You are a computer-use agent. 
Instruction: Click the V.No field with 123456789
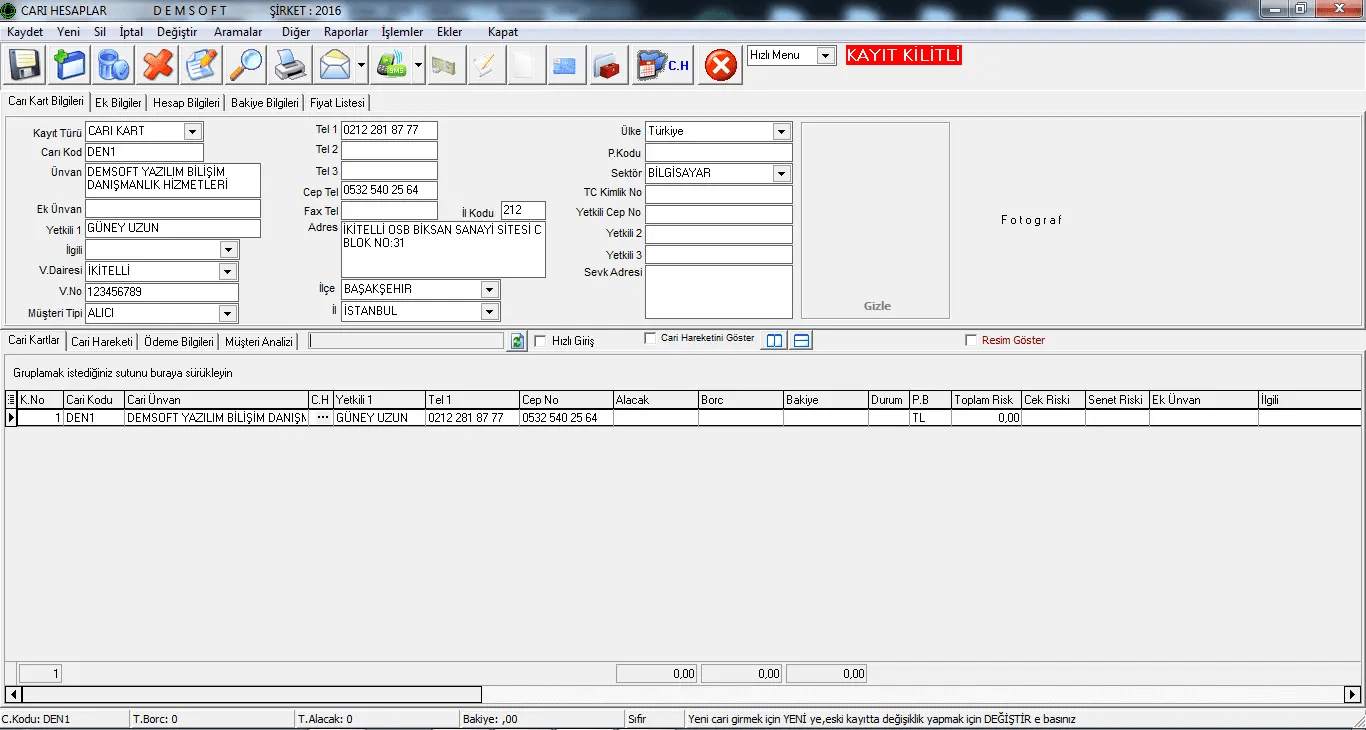[162, 292]
